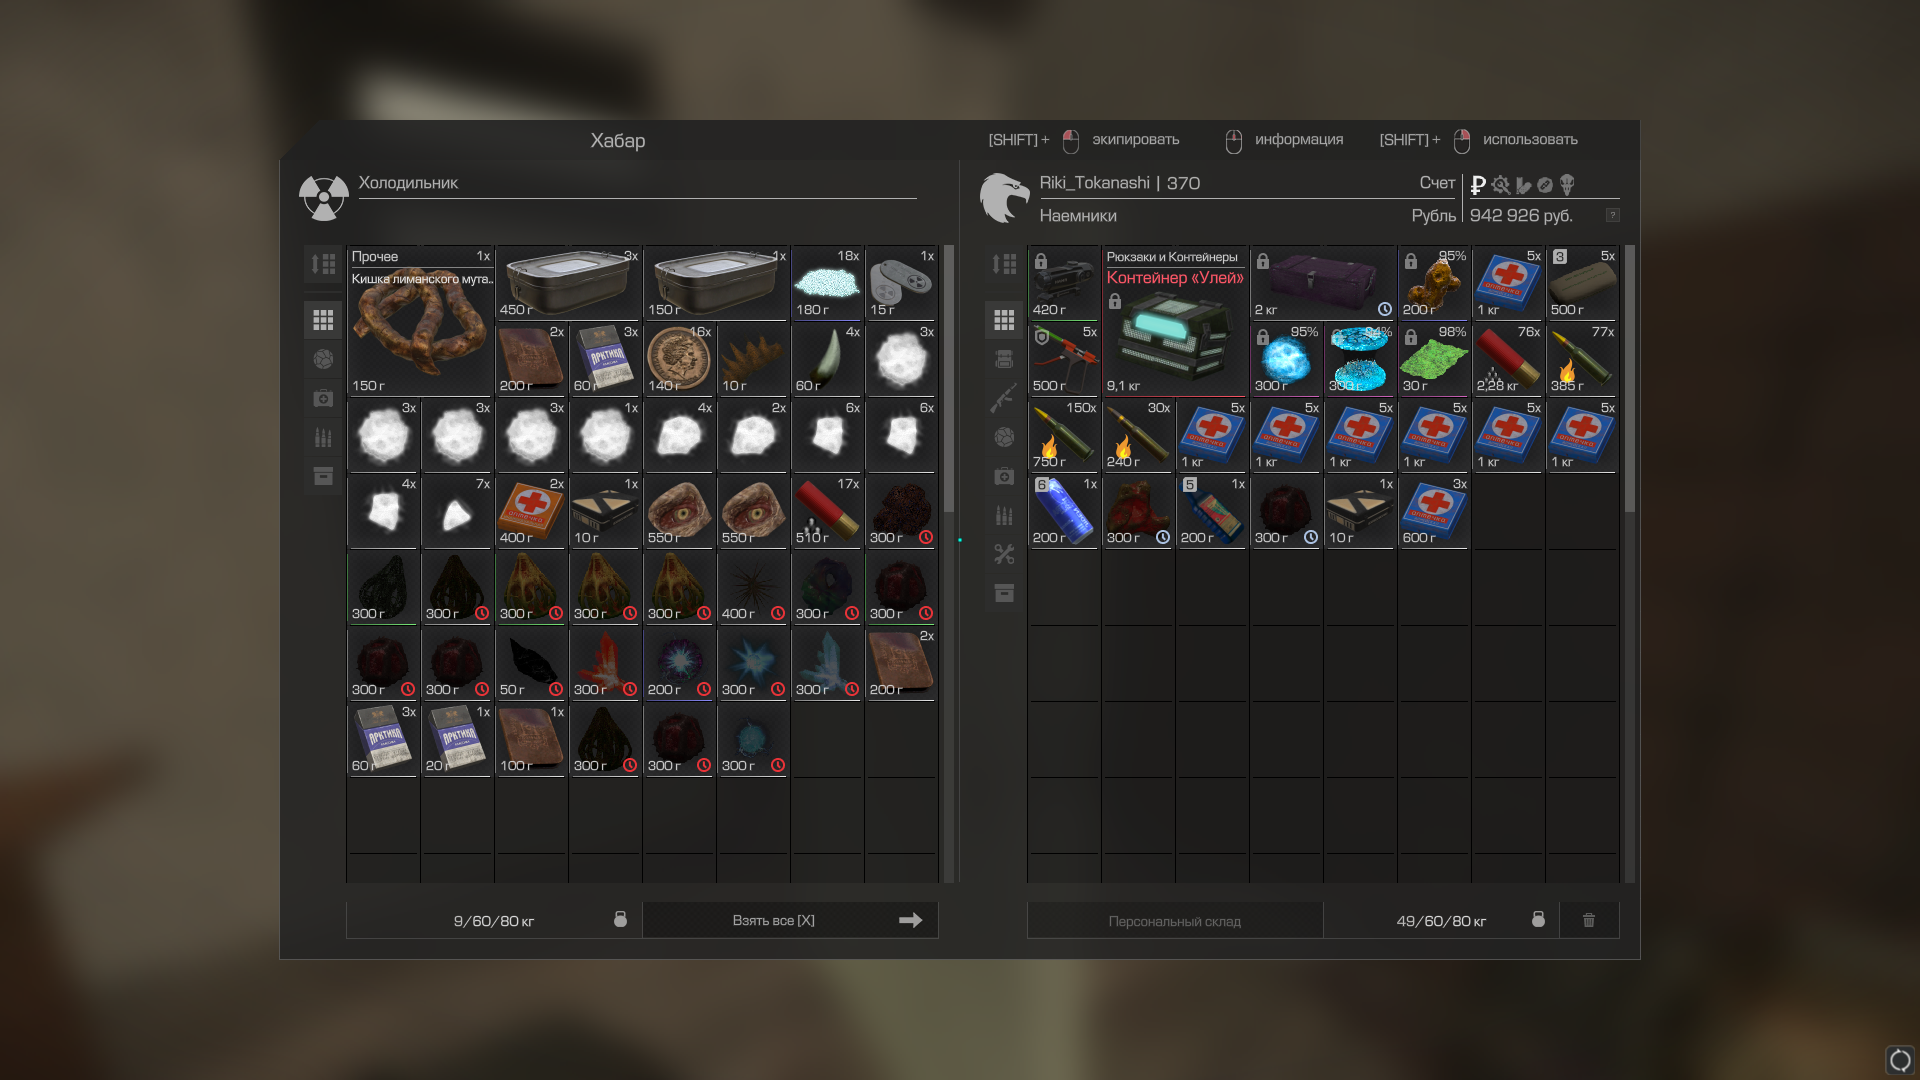The width and height of the screenshot is (1920, 1080).
Task: Click sort icon in player inventory panel
Action: 1004,264
